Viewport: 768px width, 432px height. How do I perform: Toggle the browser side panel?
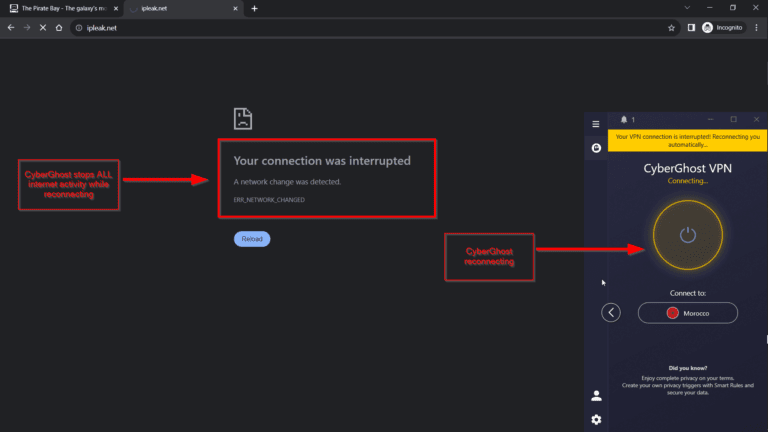(x=691, y=27)
